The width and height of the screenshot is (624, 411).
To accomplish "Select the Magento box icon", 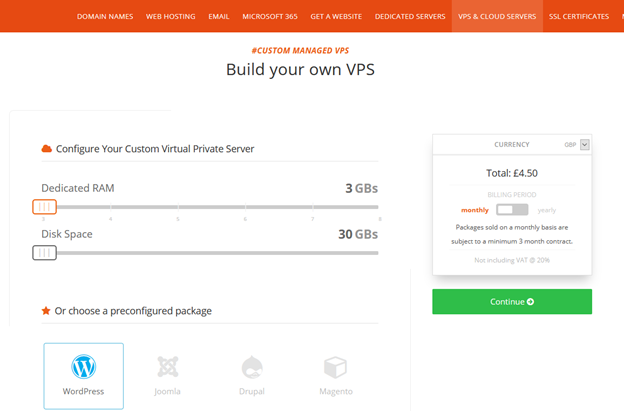I will [x=335, y=367].
